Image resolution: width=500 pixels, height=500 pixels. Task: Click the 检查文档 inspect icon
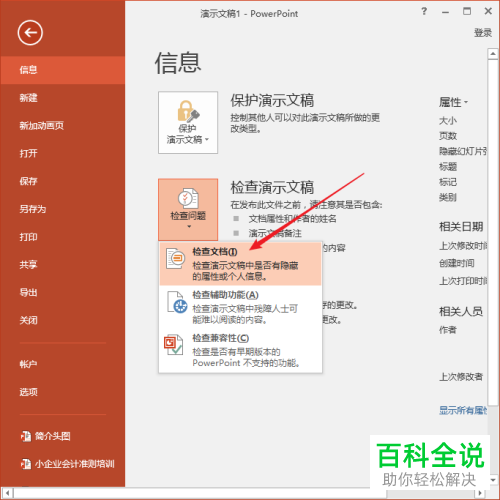coord(175,258)
